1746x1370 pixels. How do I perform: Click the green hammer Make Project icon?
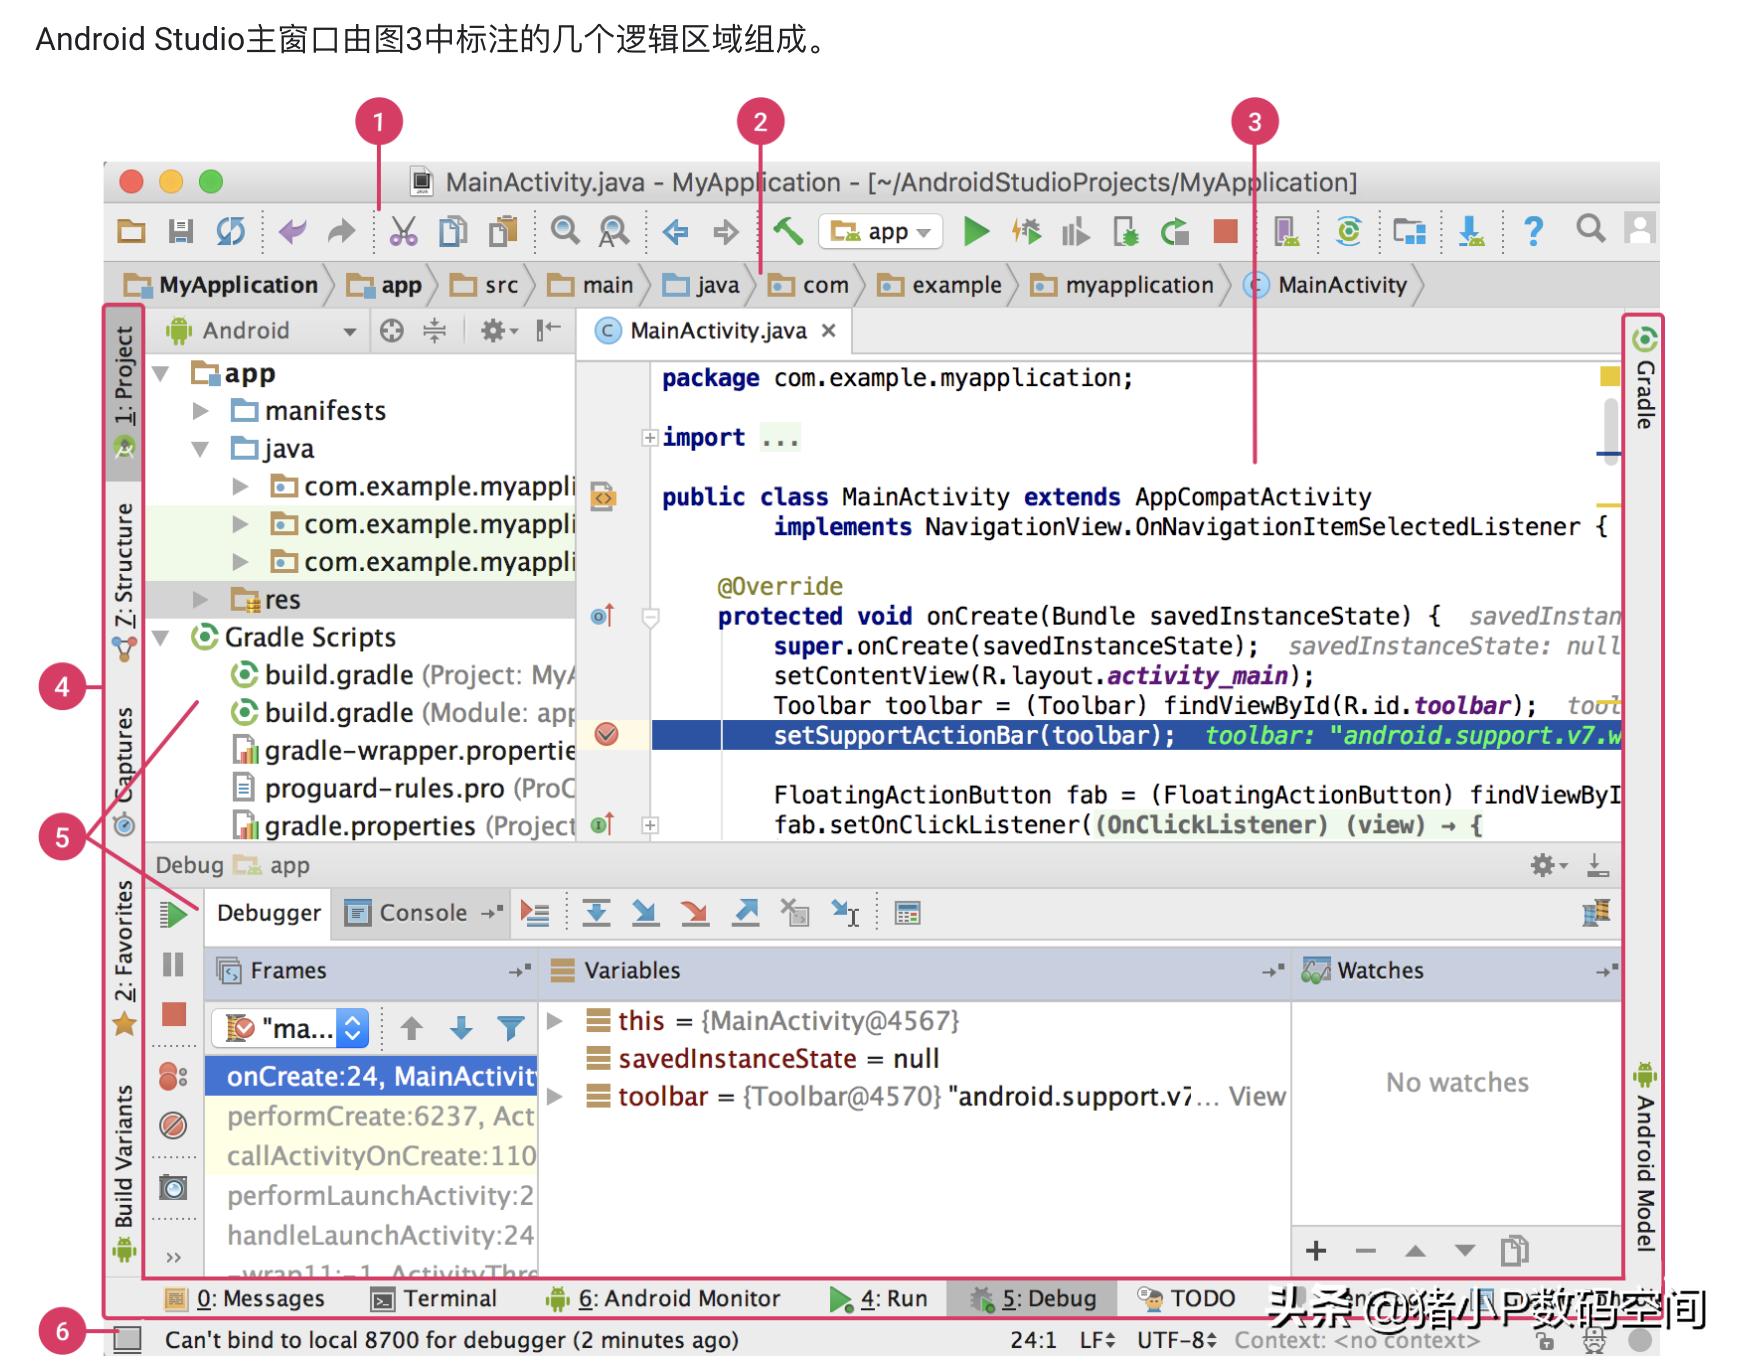point(790,231)
